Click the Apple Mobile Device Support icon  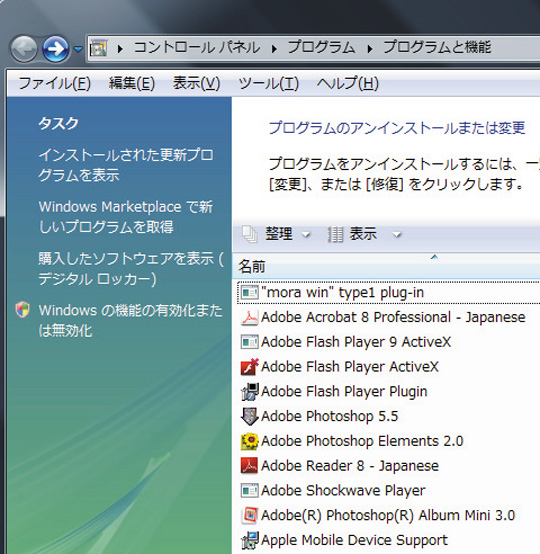tap(250, 540)
